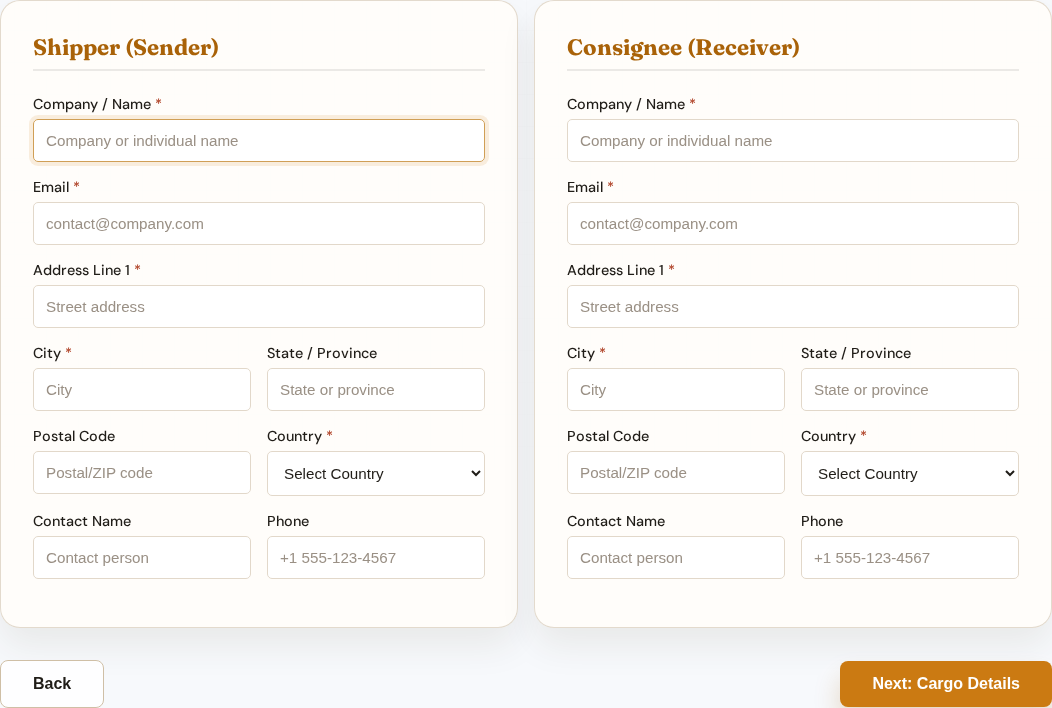1052x708 pixels.
Task: Focus the Consignee Postal Code input
Action: [675, 472]
